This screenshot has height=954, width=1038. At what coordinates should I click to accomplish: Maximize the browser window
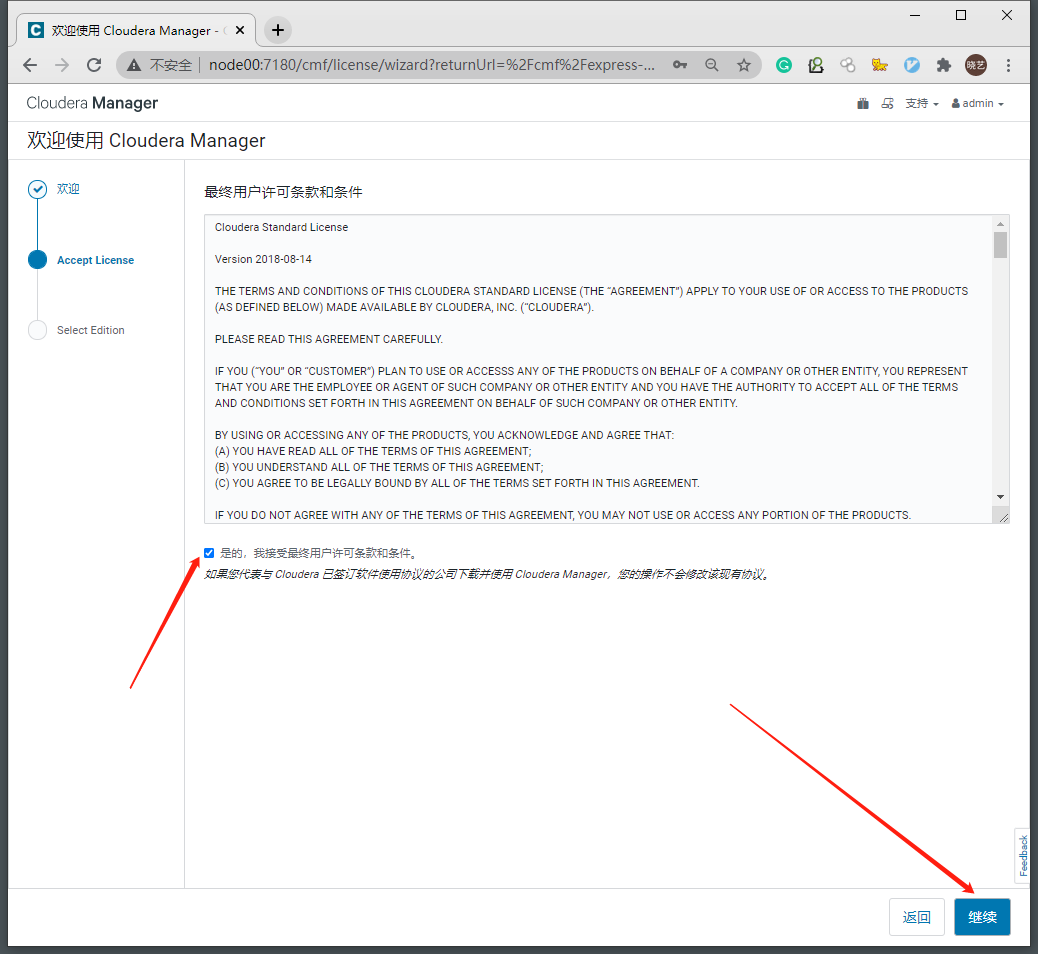(961, 15)
